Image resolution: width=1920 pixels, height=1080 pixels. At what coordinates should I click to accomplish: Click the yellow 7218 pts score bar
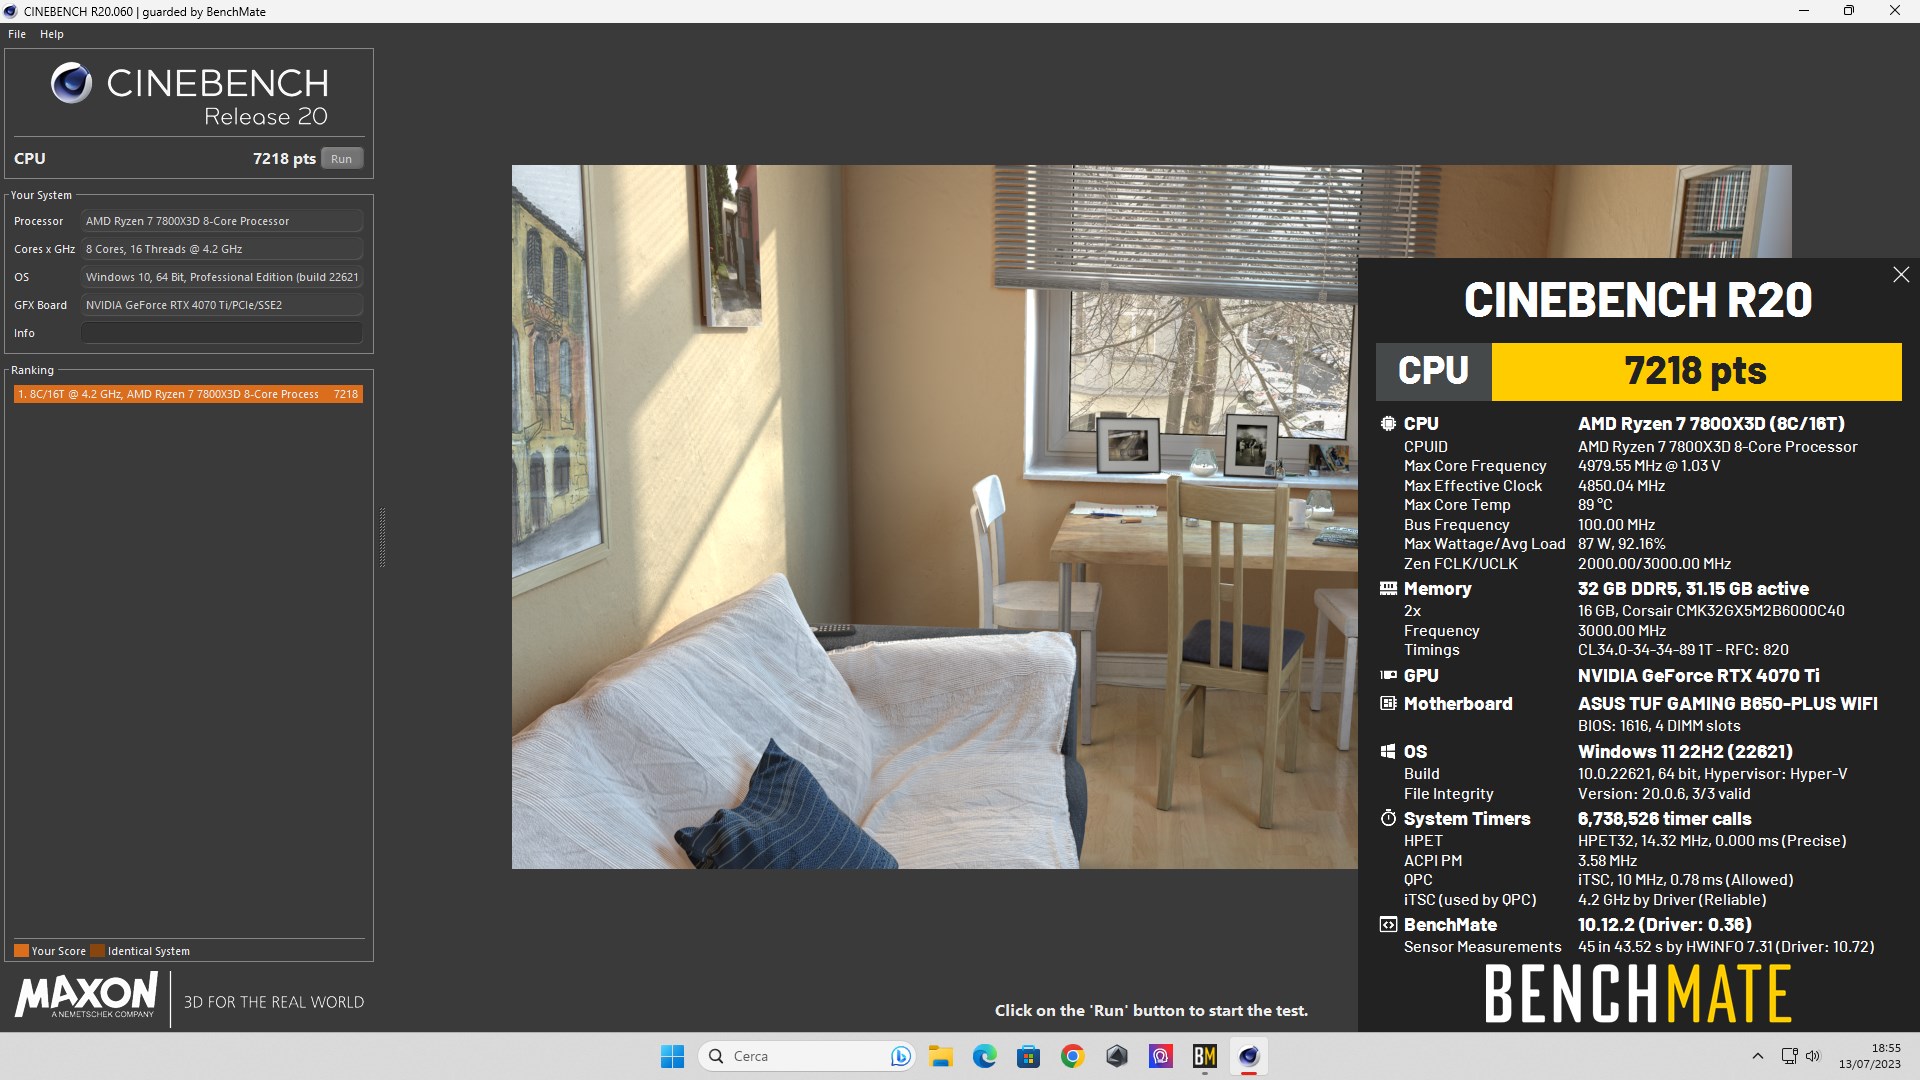(x=1696, y=372)
